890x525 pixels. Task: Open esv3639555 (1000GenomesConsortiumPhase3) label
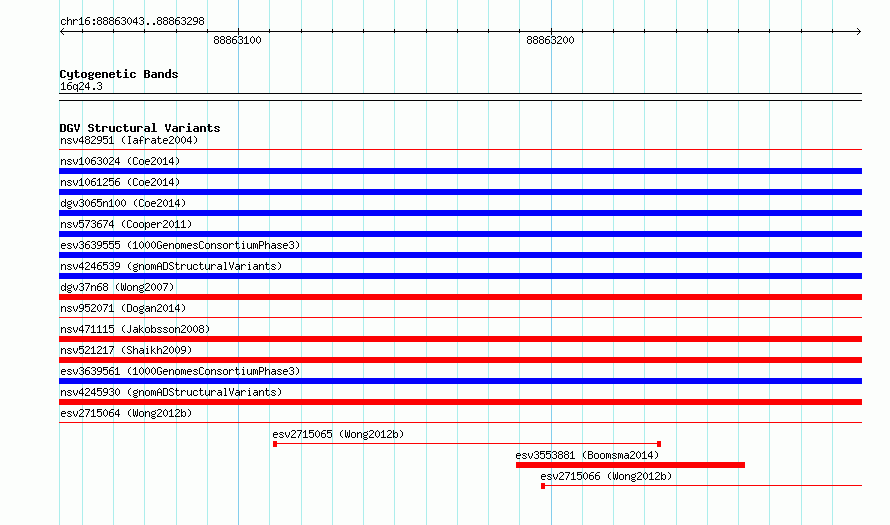(x=180, y=245)
